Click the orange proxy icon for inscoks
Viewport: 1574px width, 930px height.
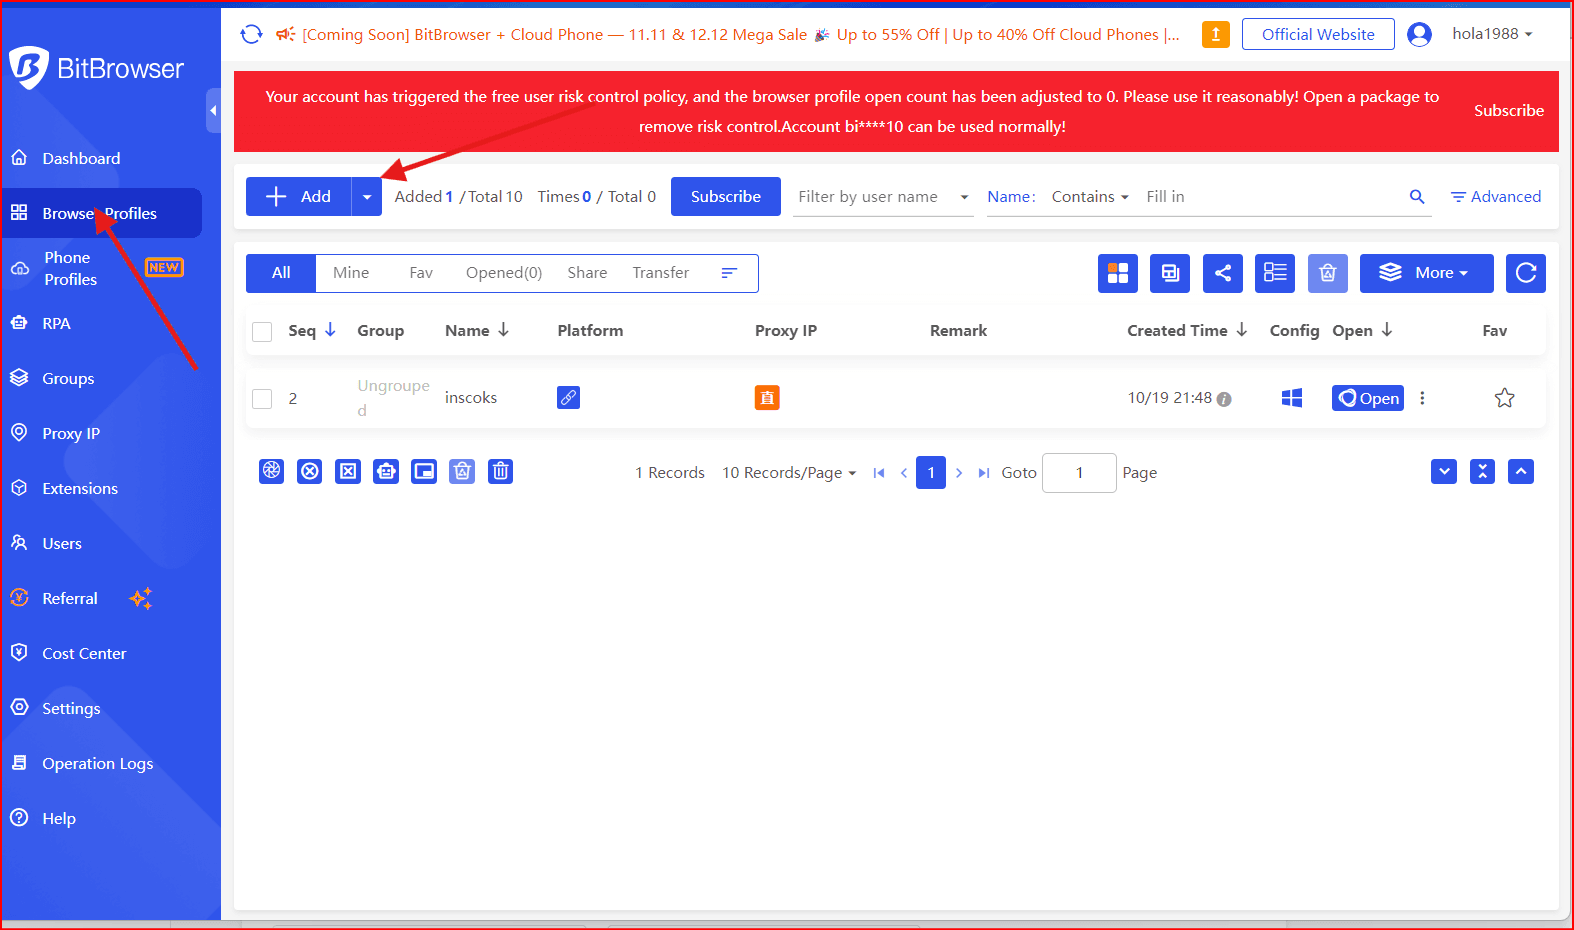click(767, 398)
